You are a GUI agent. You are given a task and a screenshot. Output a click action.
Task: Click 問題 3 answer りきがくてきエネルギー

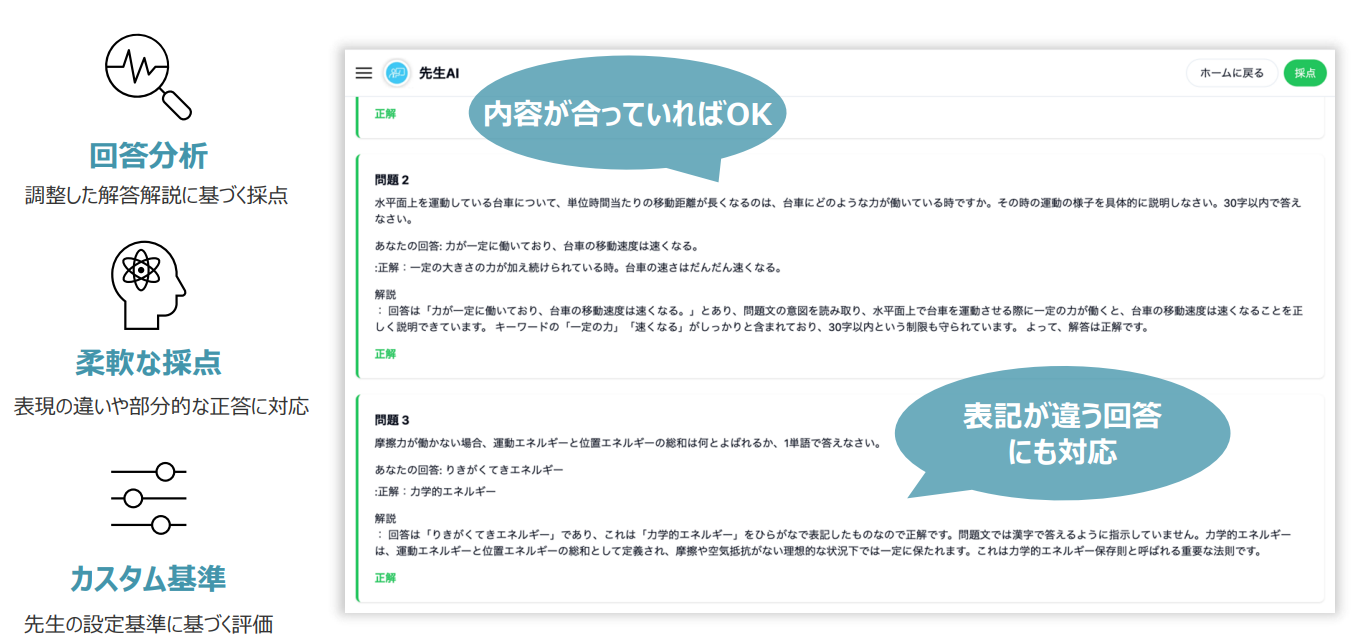469,470
